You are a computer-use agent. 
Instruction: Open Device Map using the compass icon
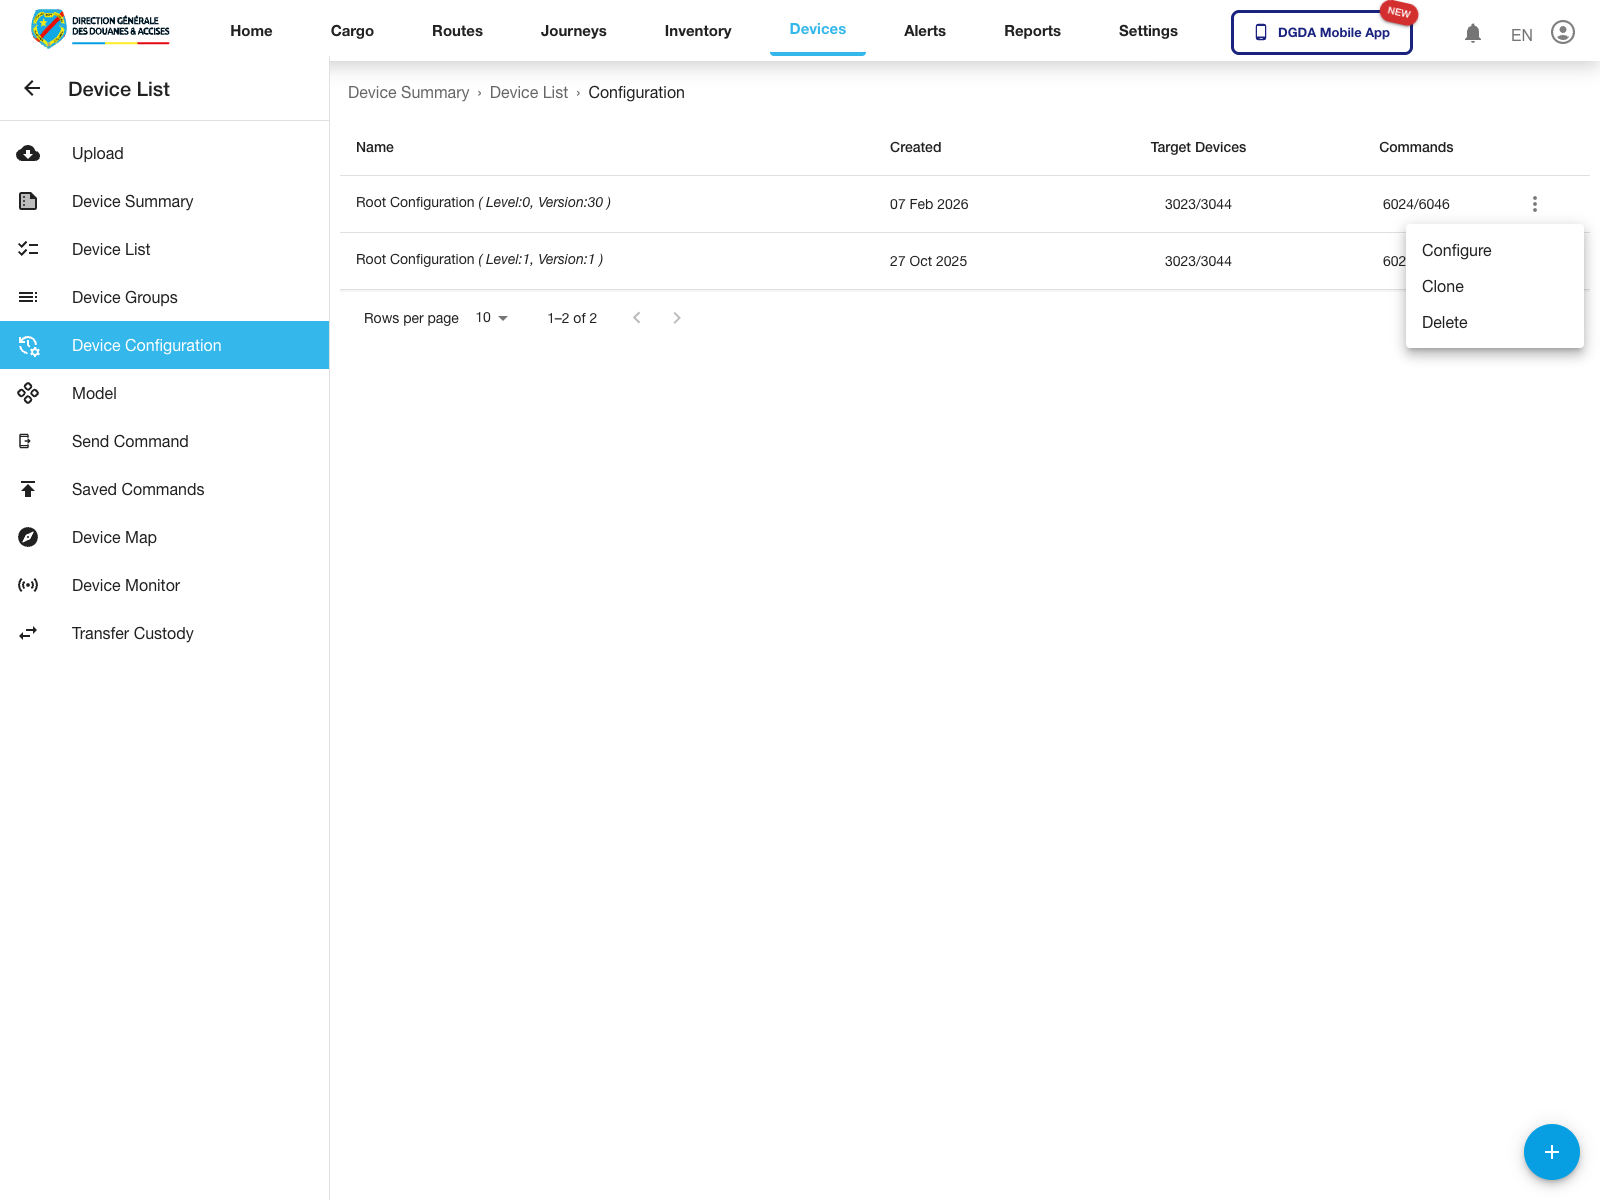pyautogui.click(x=29, y=537)
